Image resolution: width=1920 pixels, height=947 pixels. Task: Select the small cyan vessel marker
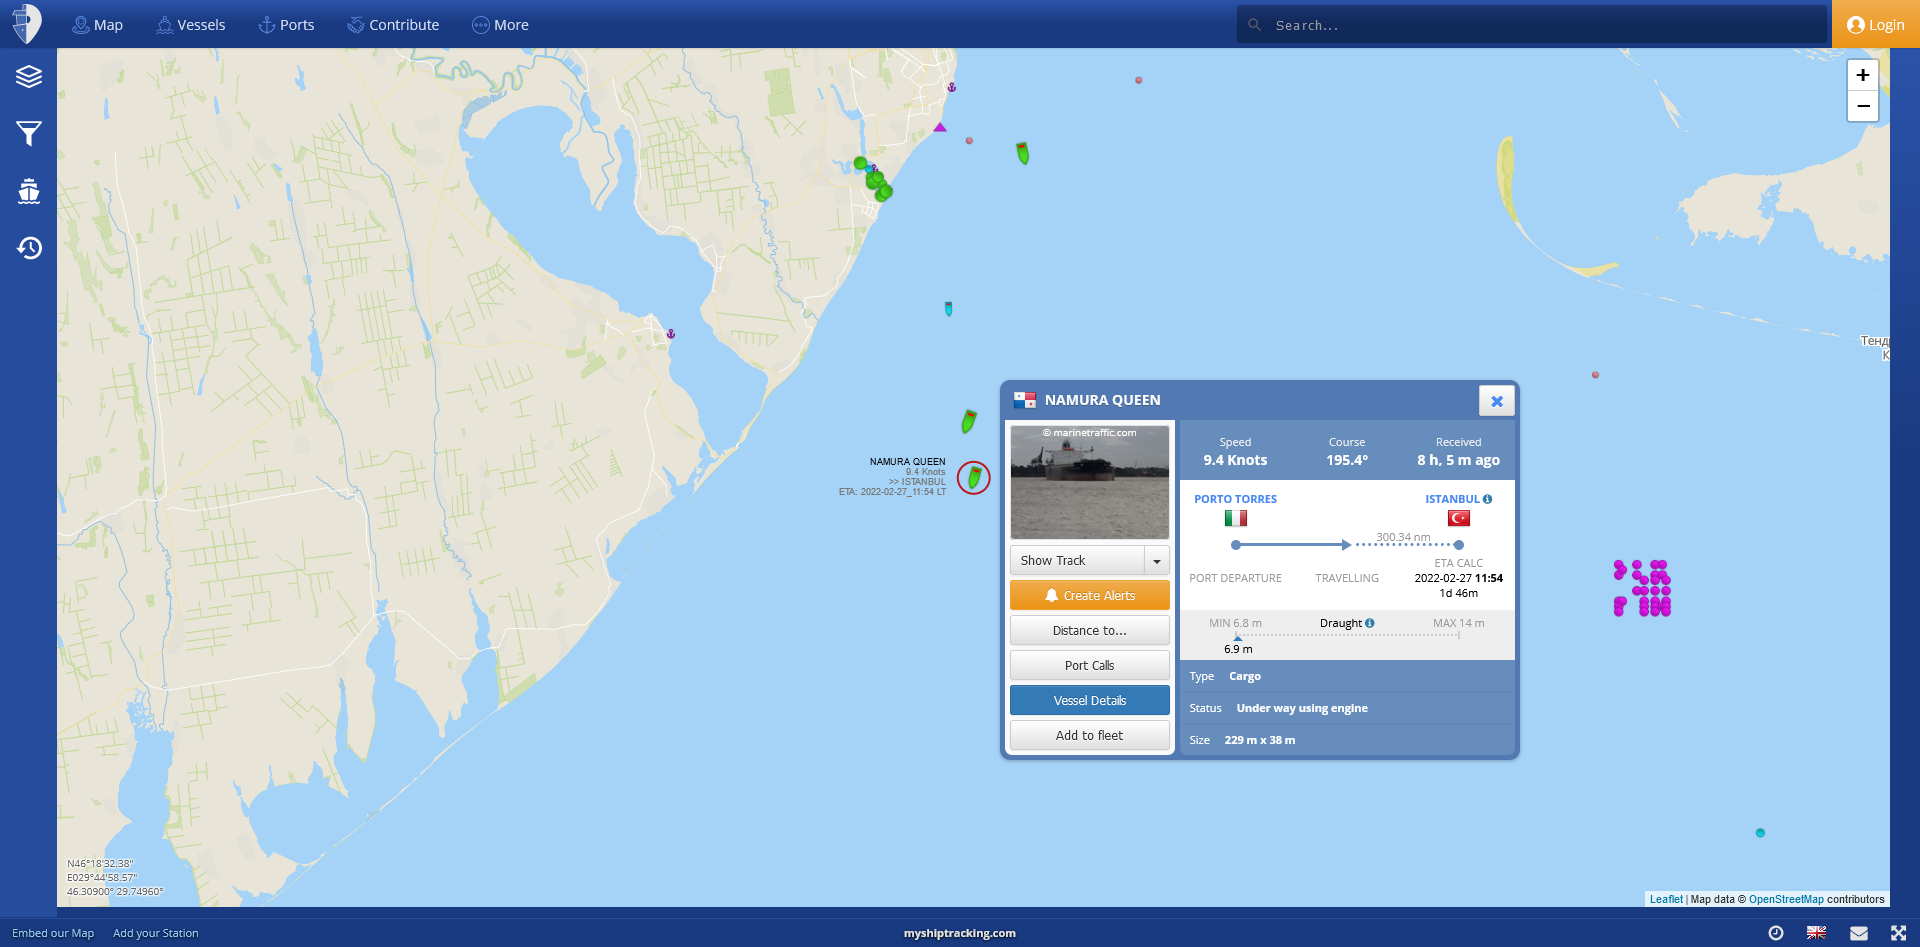(948, 309)
